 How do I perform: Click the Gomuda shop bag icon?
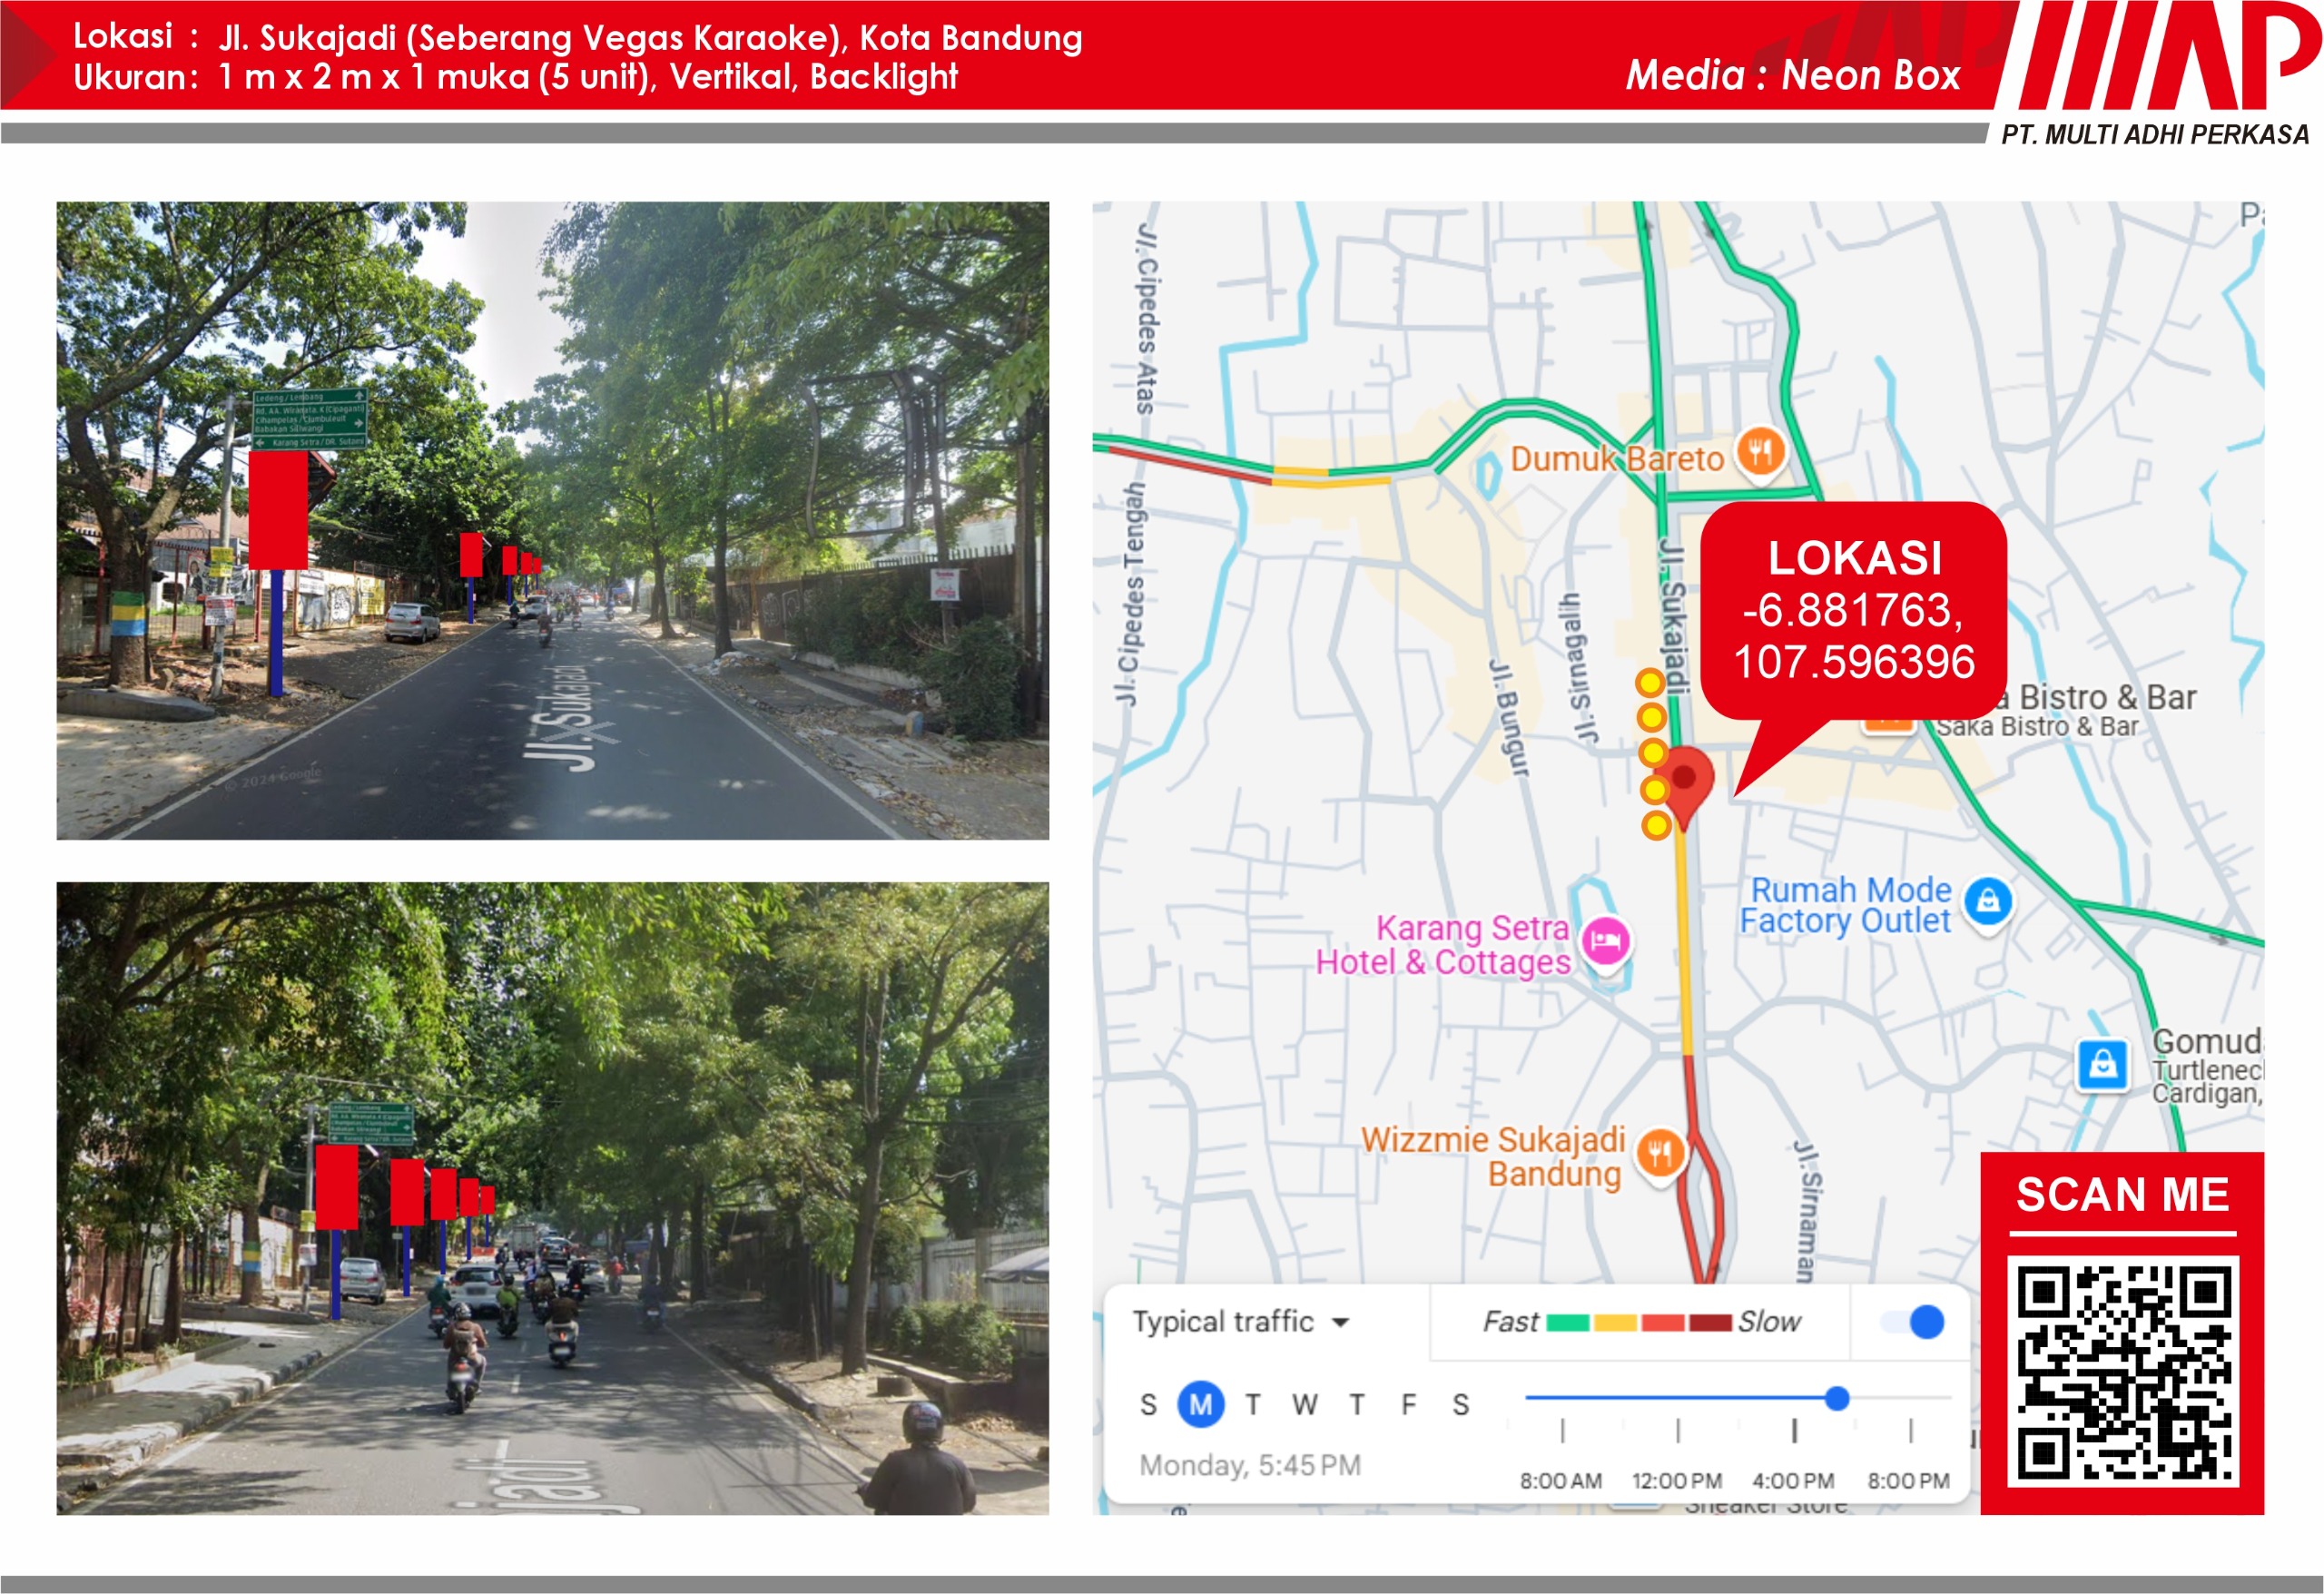(x=2102, y=1064)
